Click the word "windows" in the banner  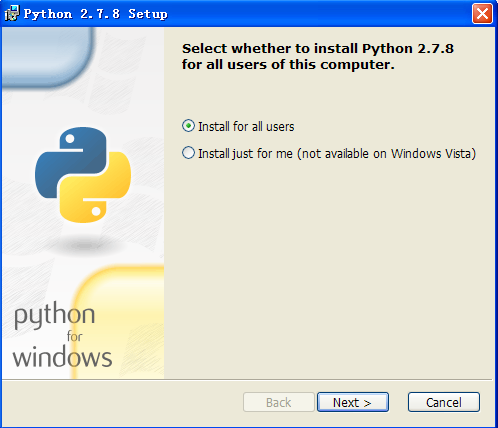(62, 357)
